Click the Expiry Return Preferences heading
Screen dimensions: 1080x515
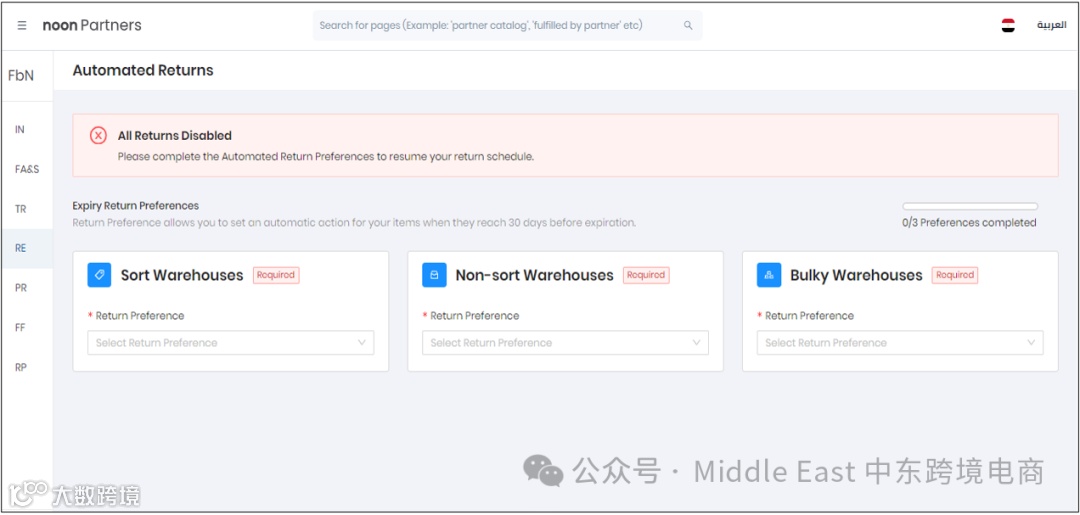click(x=136, y=205)
